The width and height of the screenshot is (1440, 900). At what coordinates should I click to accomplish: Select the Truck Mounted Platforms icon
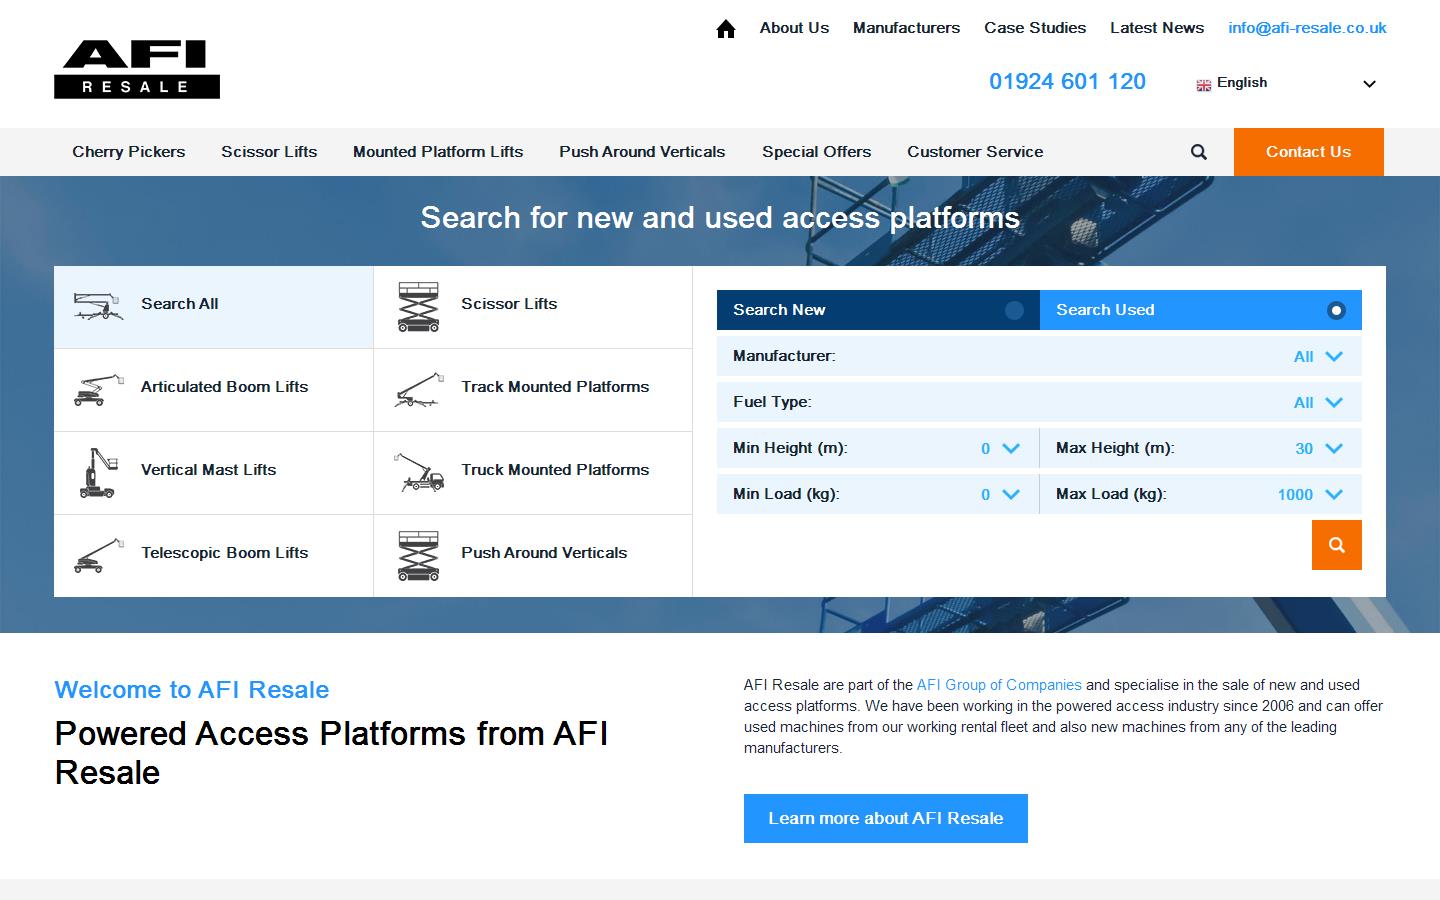pos(418,473)
